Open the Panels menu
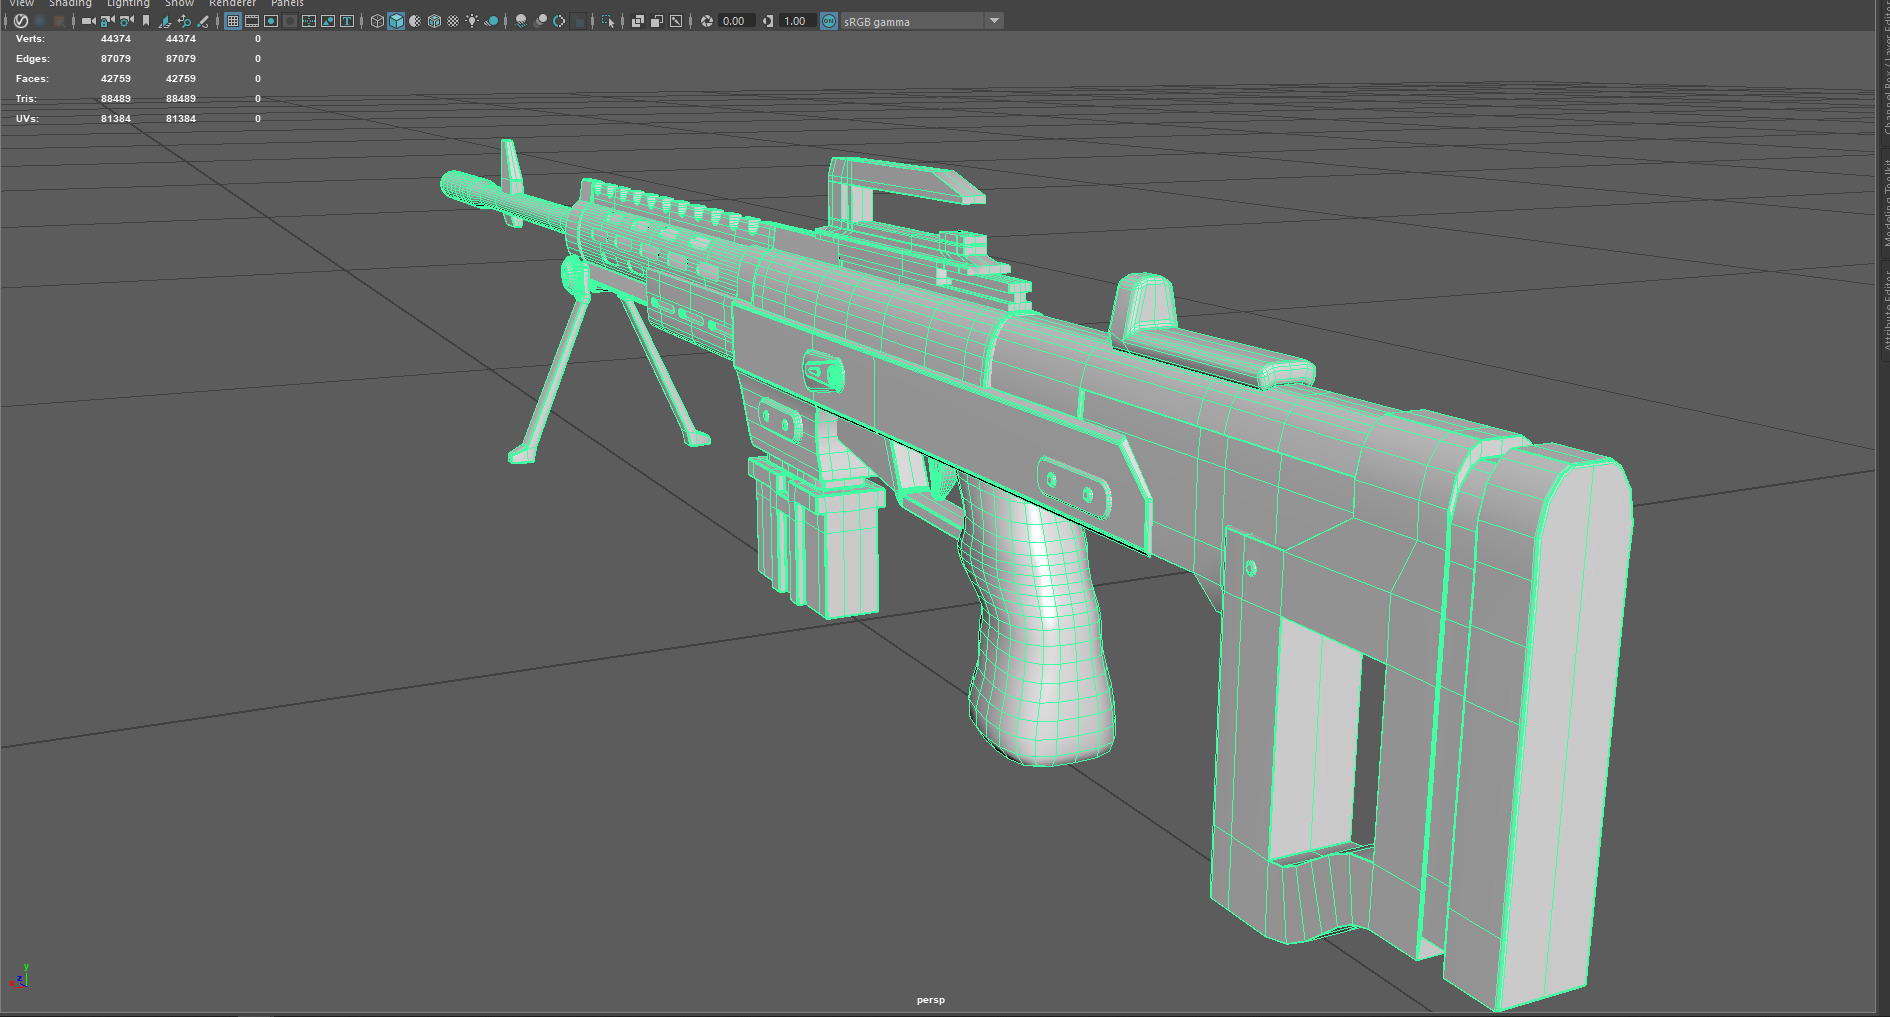 tap(287, 4)
